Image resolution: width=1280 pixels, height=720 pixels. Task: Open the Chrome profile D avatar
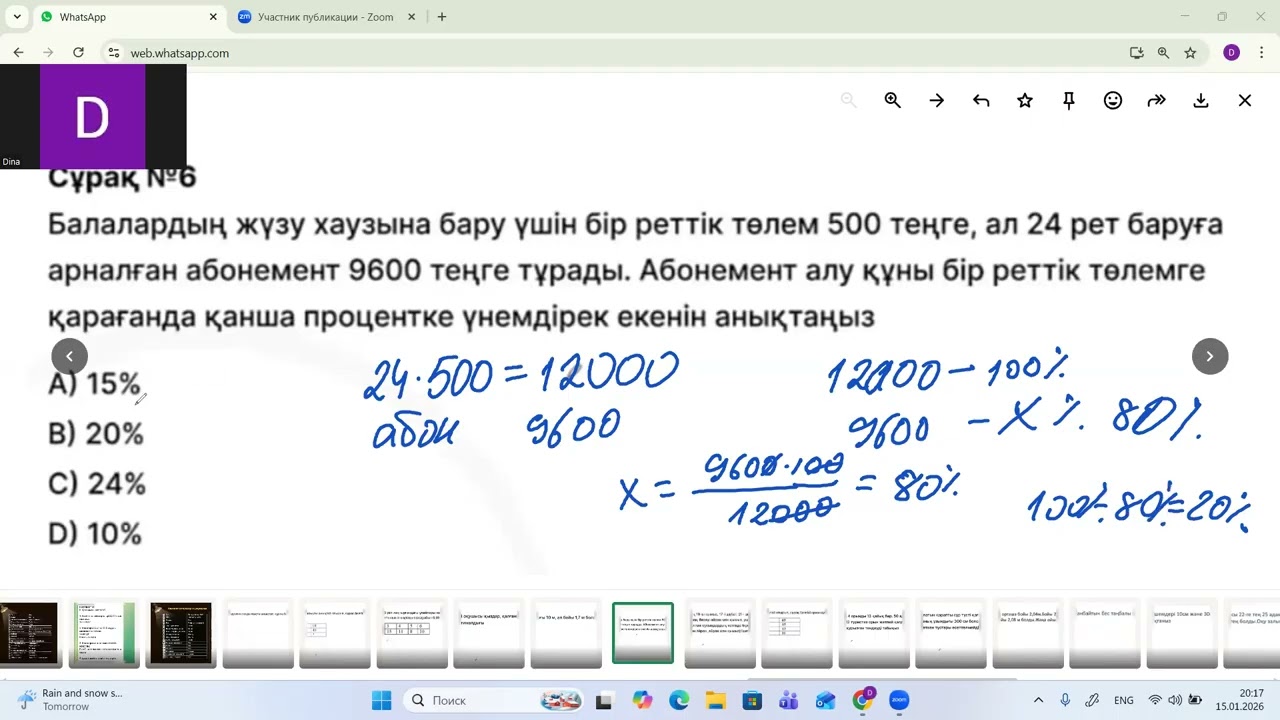pyautogui.click(x=1231, y=52)
